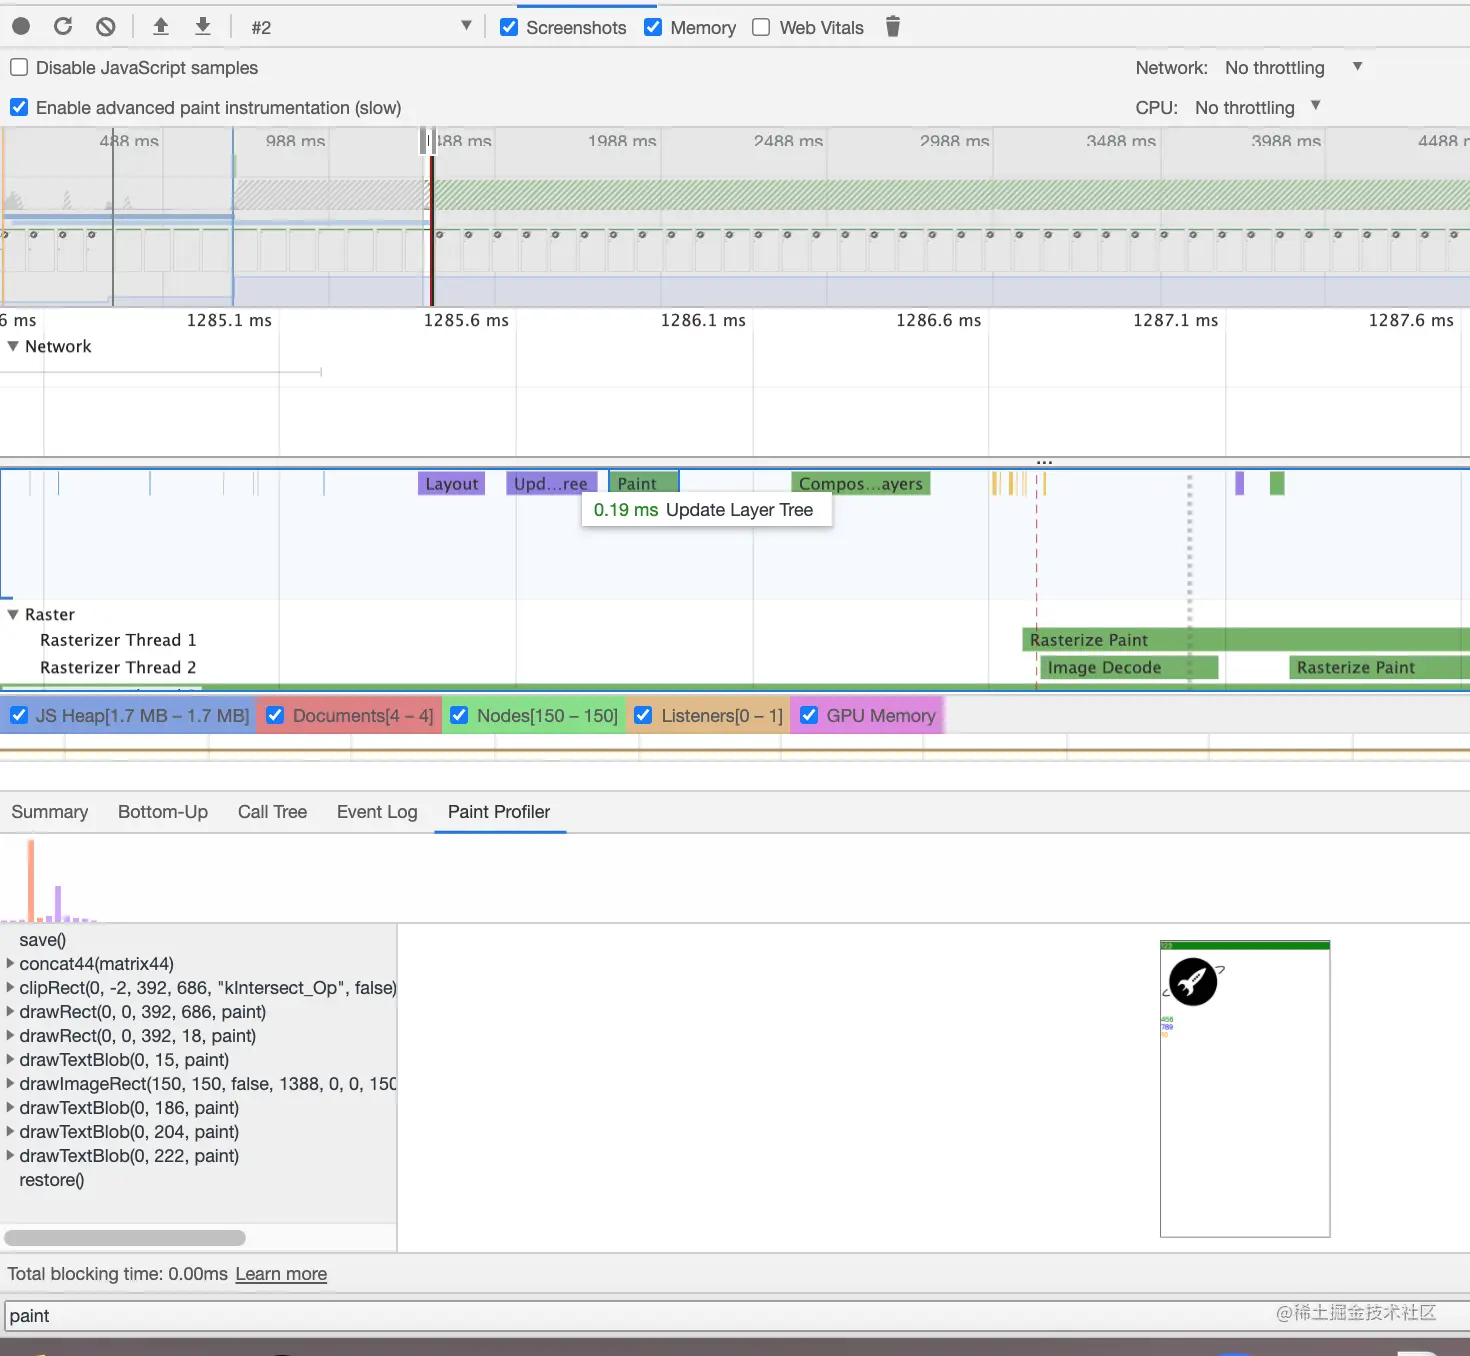Click the paint filter input field
Image resolution: width=1470 pixels, height=1356 pixels.
pyautogui.click(x=735, y=1316)
